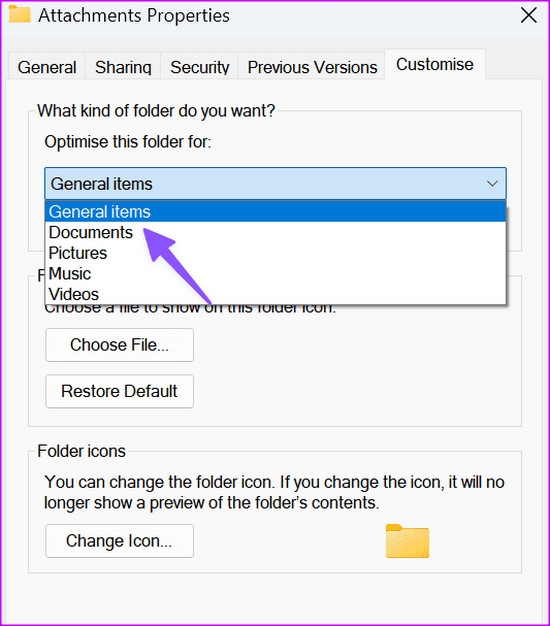Click the Restore Default button
The width and height of the screenshot is (550, 626).
pos(120,391)
